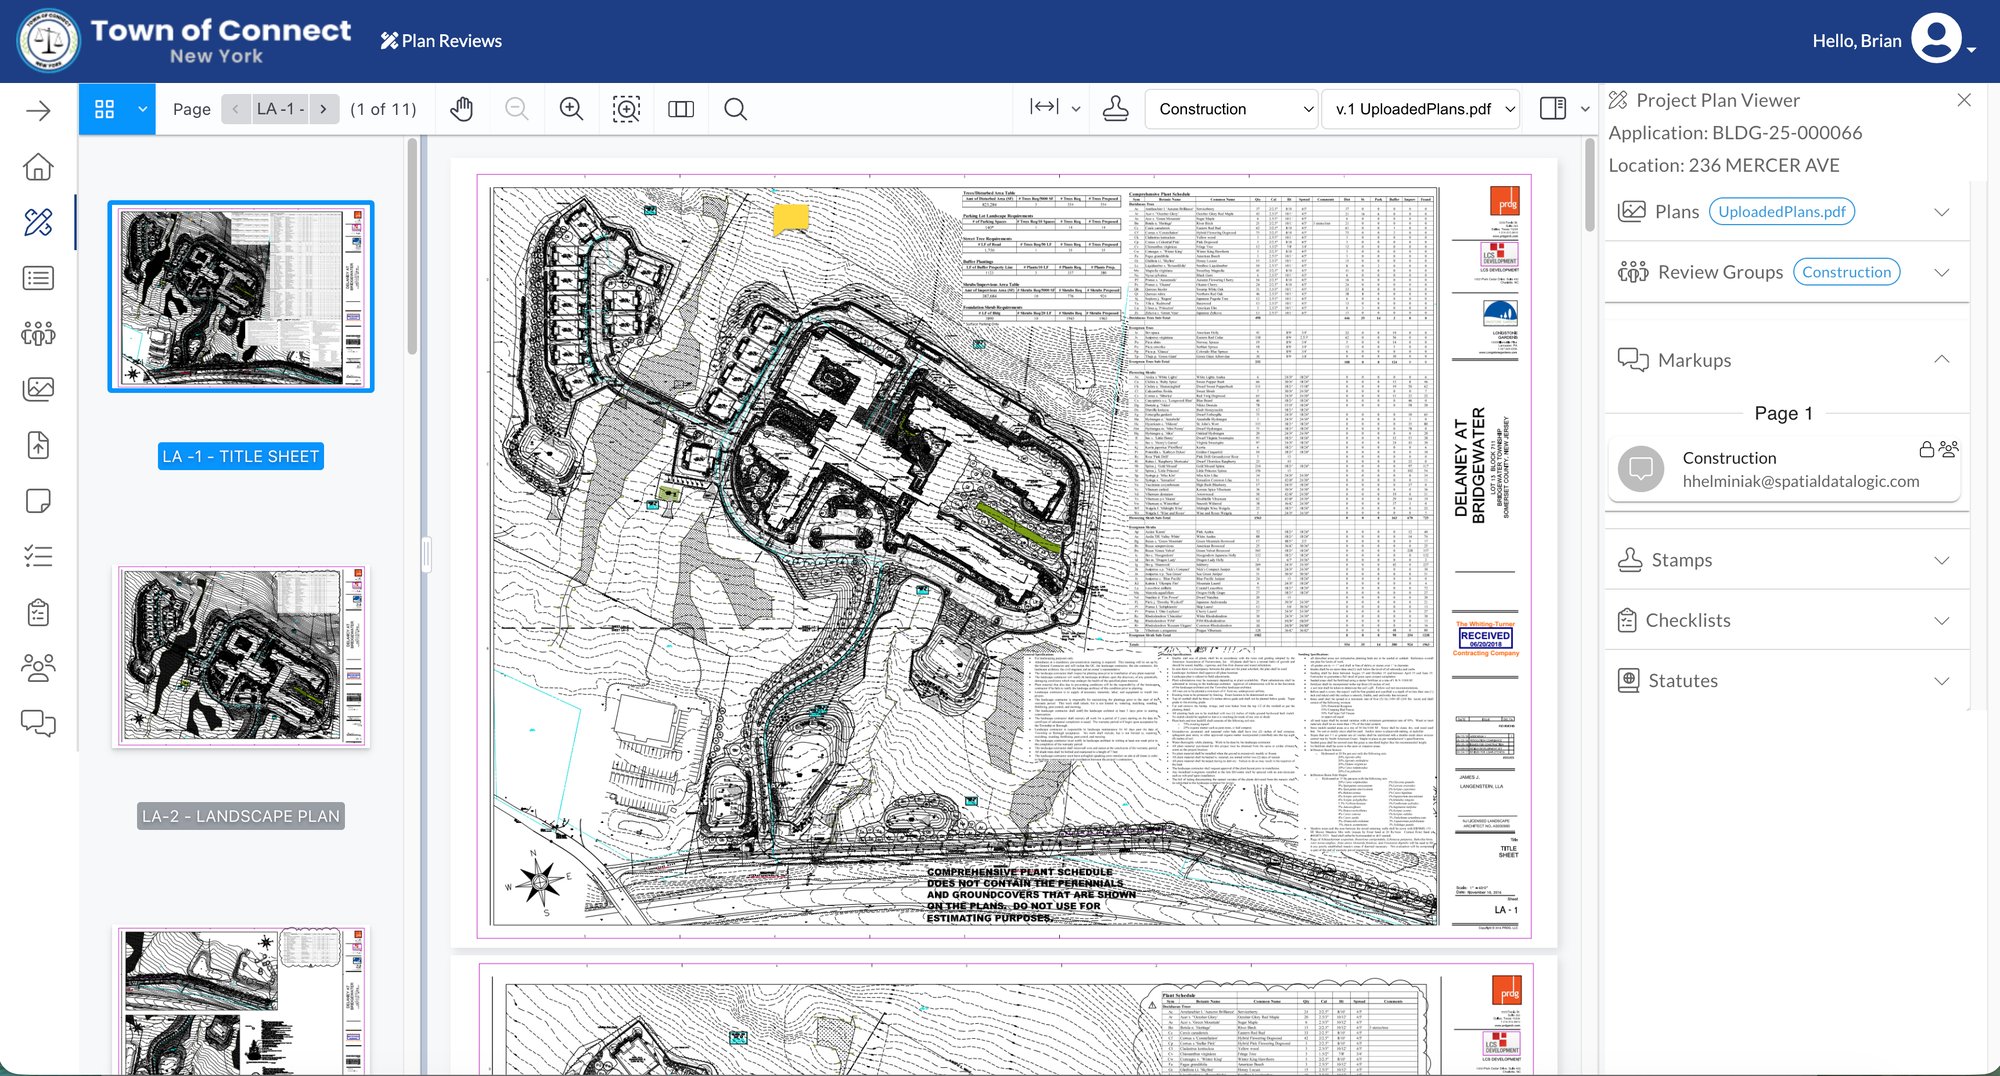The width and height of the screenshot is (2000, 1076).
Task: Open the compare pages view icon
Action: pos(681,109)
